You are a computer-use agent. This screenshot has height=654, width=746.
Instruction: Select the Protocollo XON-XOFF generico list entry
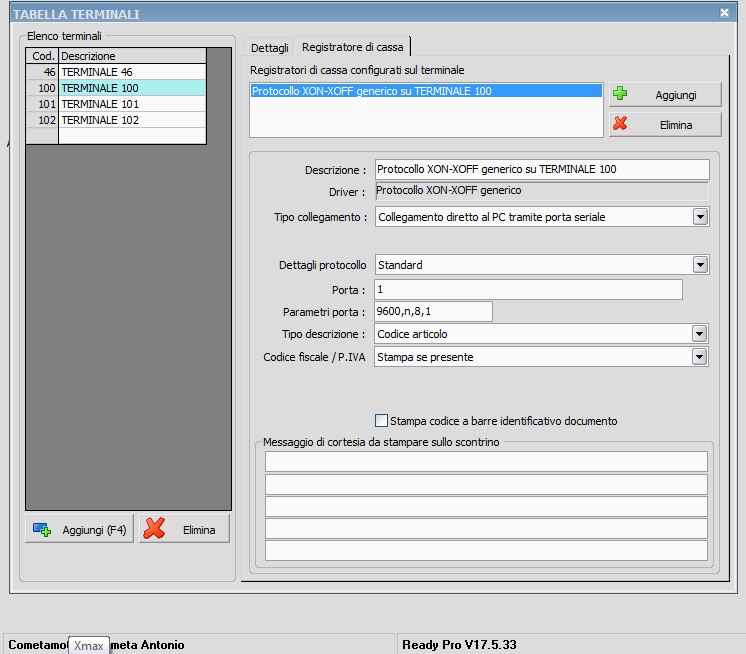coord(426,91)
